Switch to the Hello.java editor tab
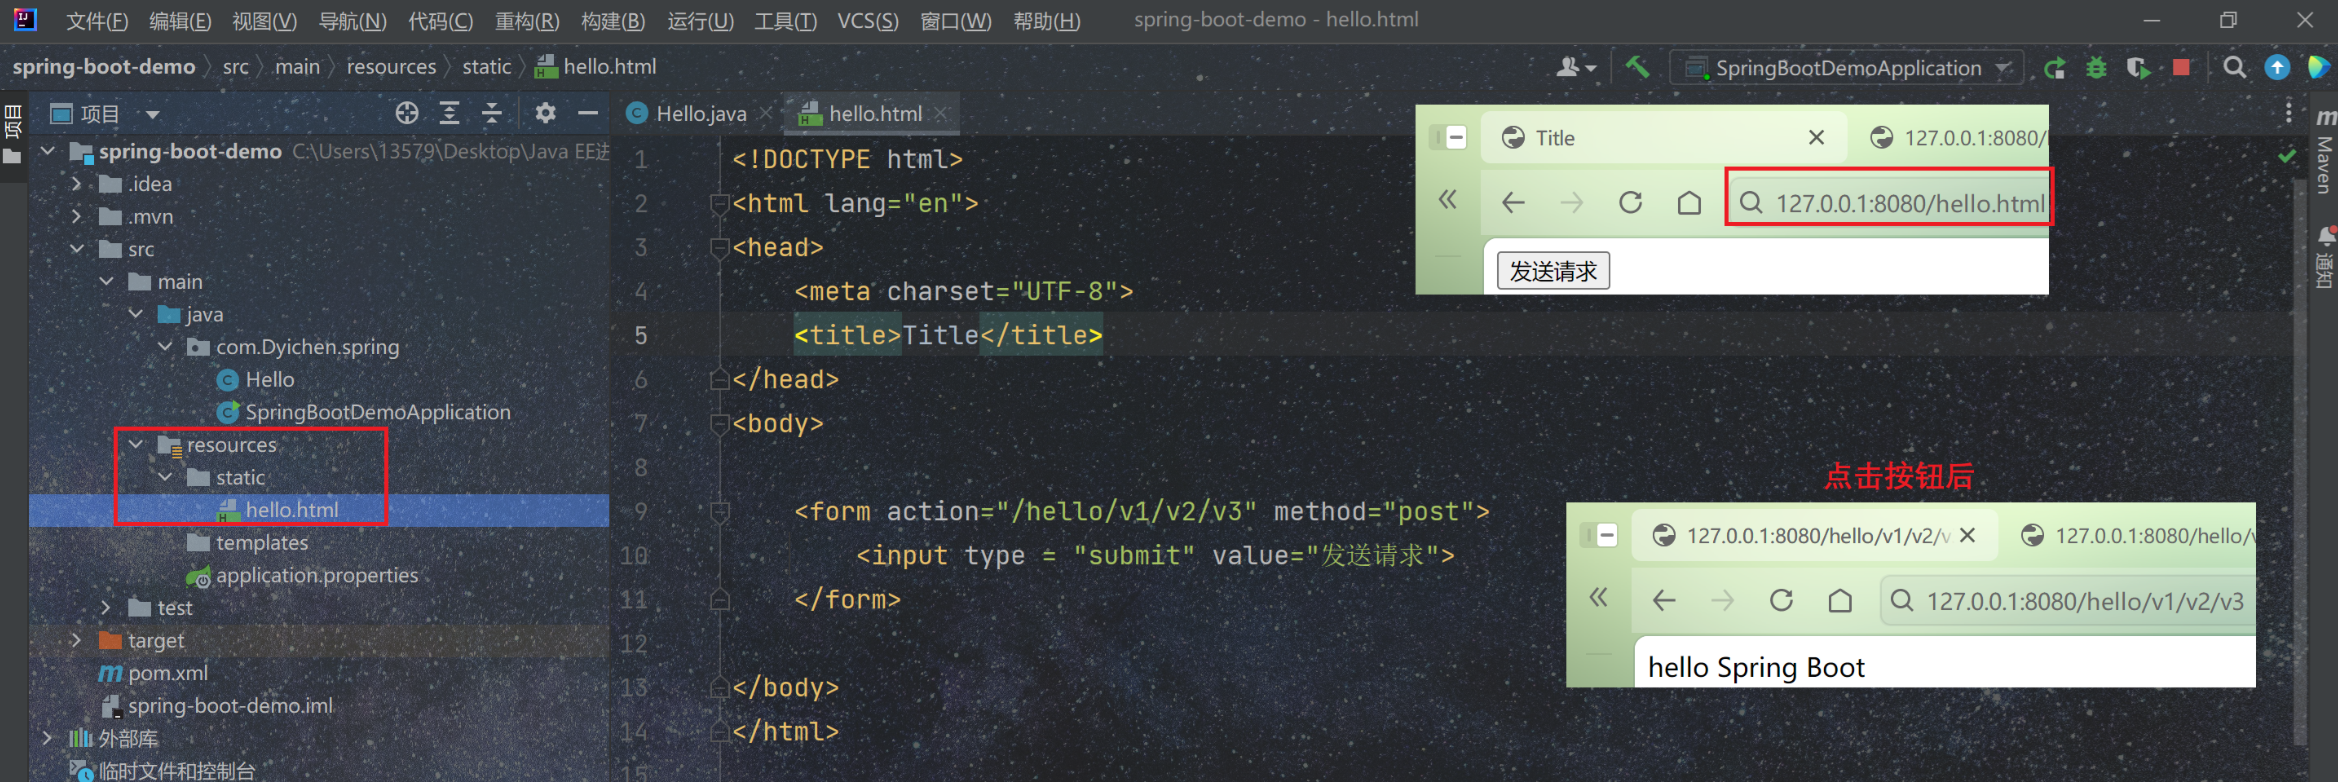Image resolution: width=2338 pixels, height=782 pixels. 701,114
